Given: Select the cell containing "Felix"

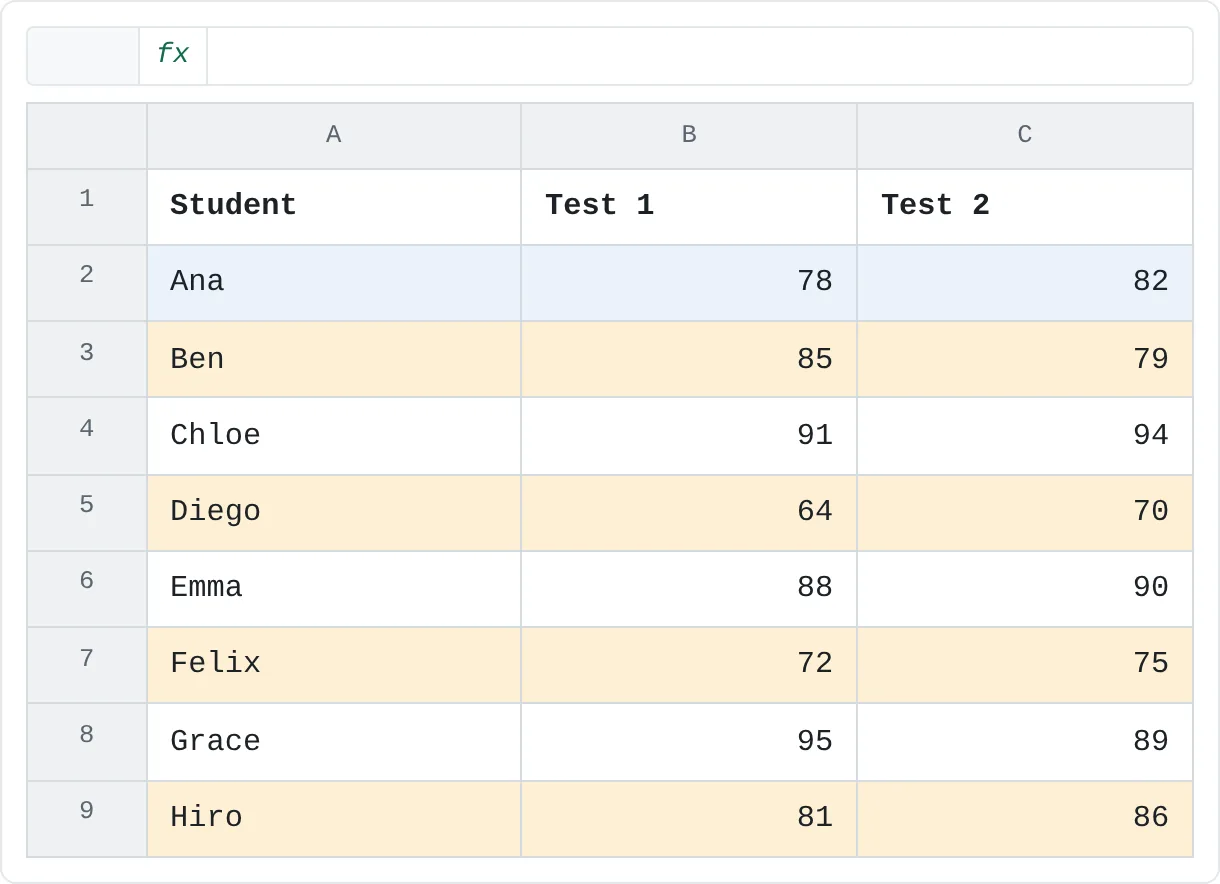Looking at the screenshot, I should tap(334, 665).
